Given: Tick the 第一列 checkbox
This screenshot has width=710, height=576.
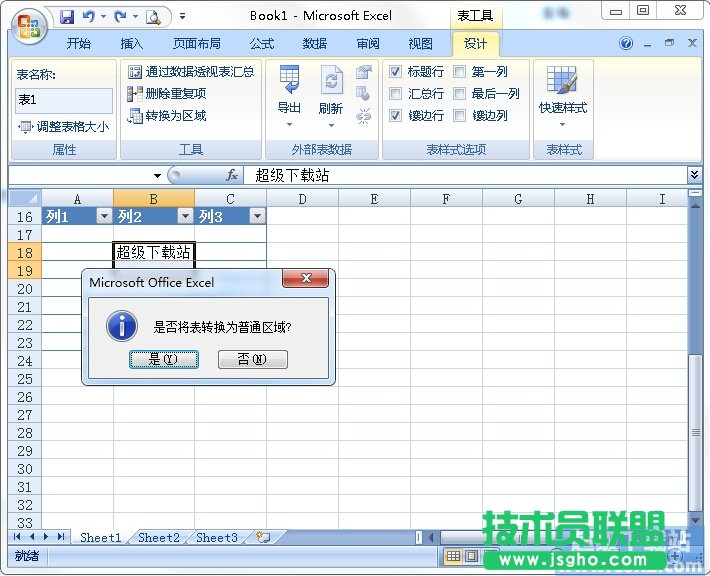Looking at the screenshot, I should click(x=460, y=72).
